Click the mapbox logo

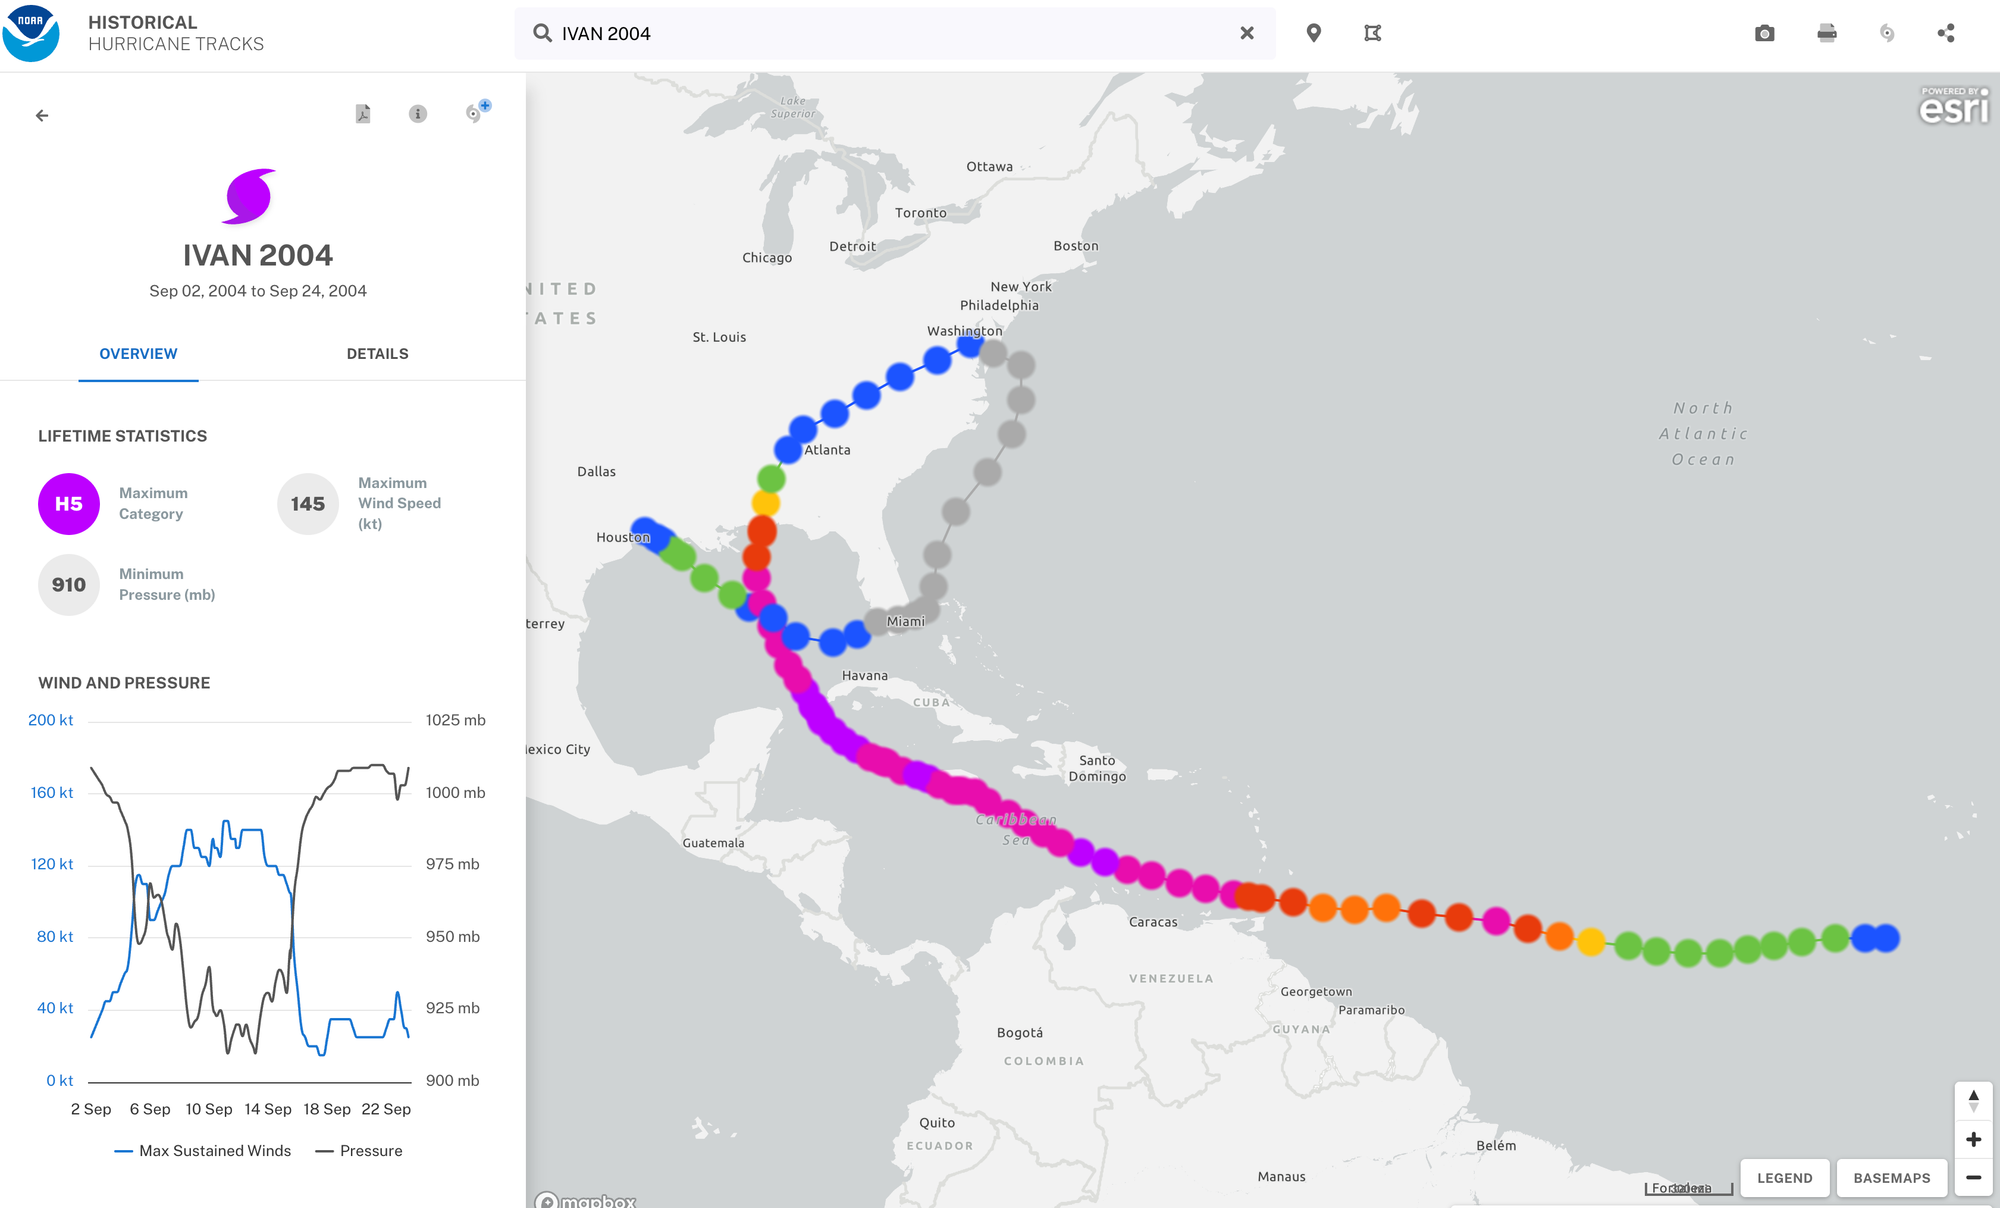click(x=587, y=1201)
